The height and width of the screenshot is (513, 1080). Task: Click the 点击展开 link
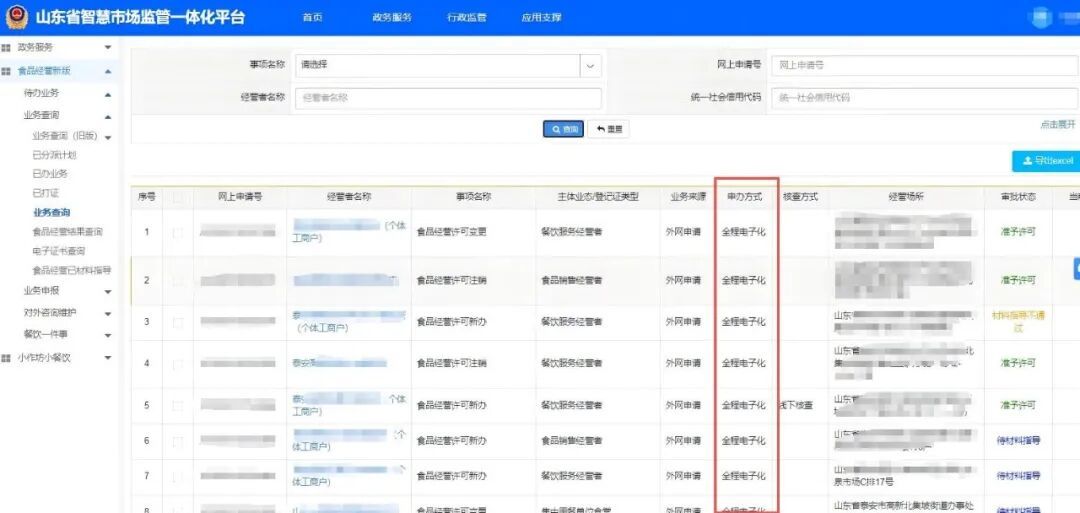point(1057,125)
